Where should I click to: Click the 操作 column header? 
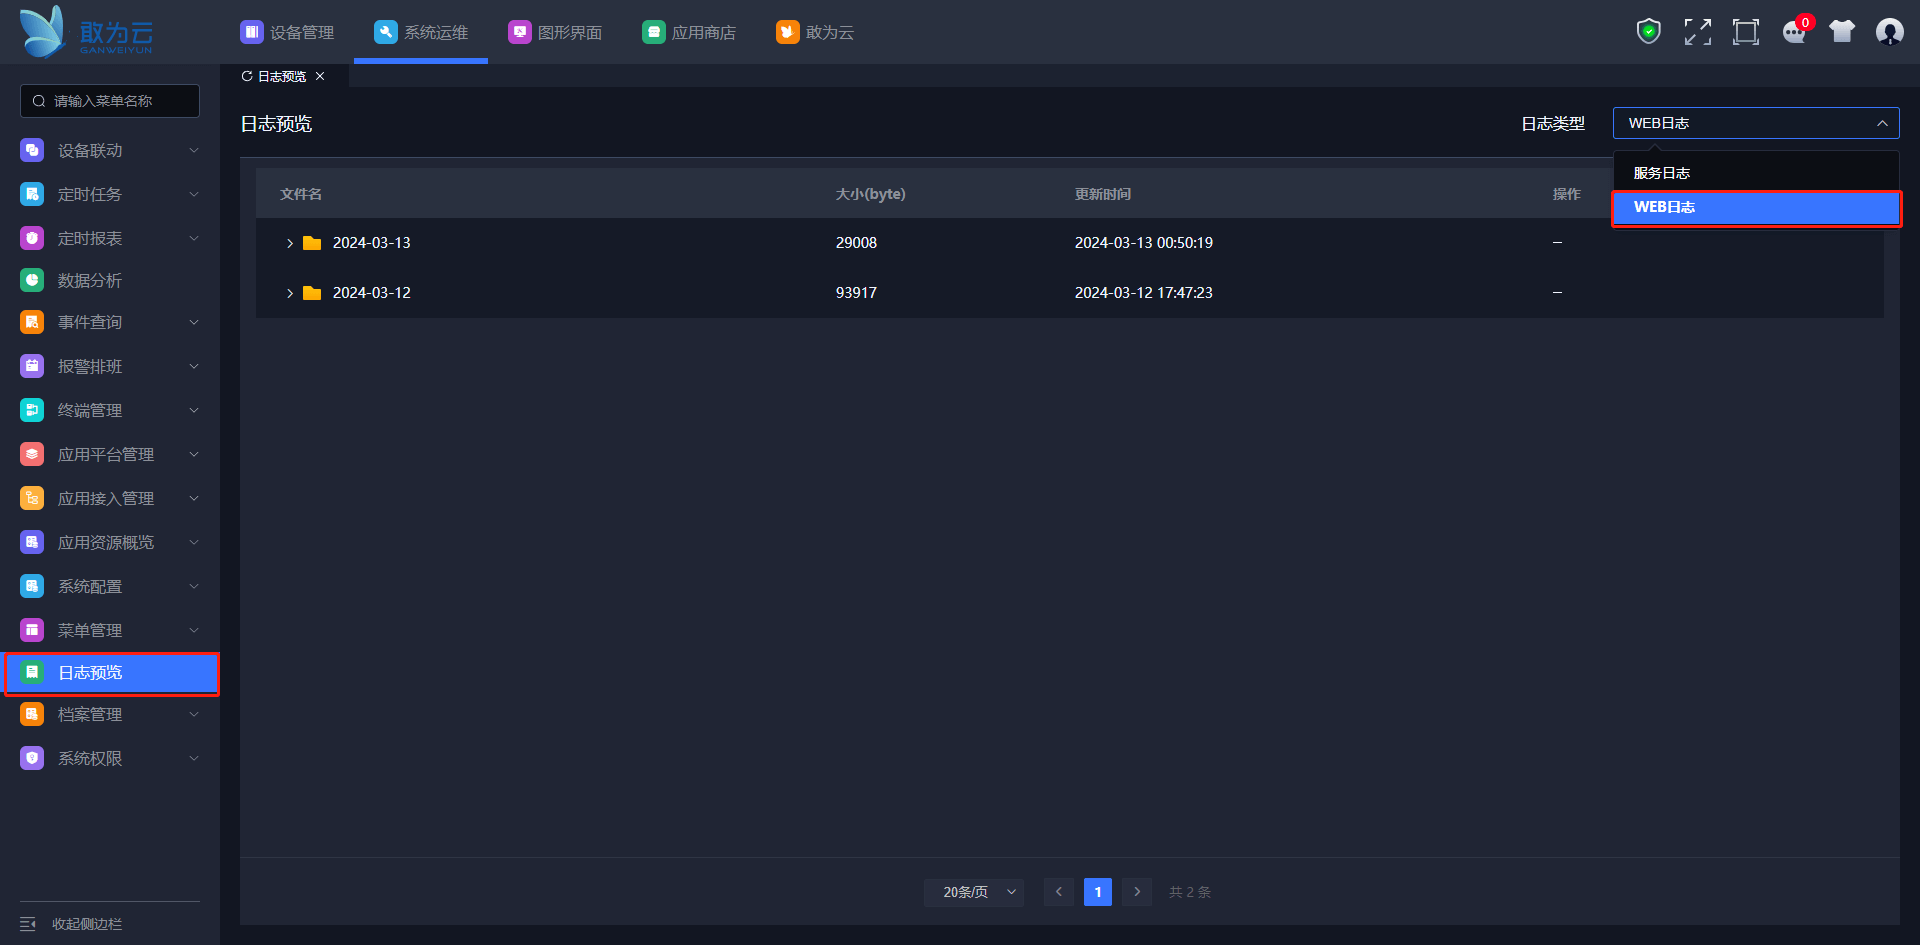pos(1567,194)
